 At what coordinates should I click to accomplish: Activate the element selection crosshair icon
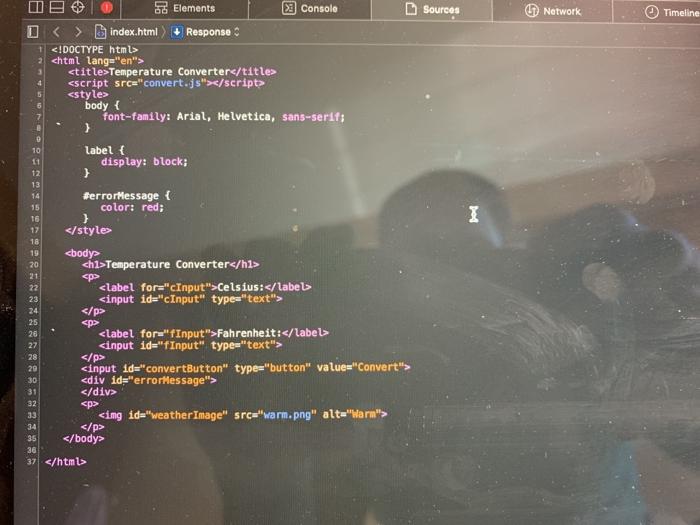click(x=78, y=7)
